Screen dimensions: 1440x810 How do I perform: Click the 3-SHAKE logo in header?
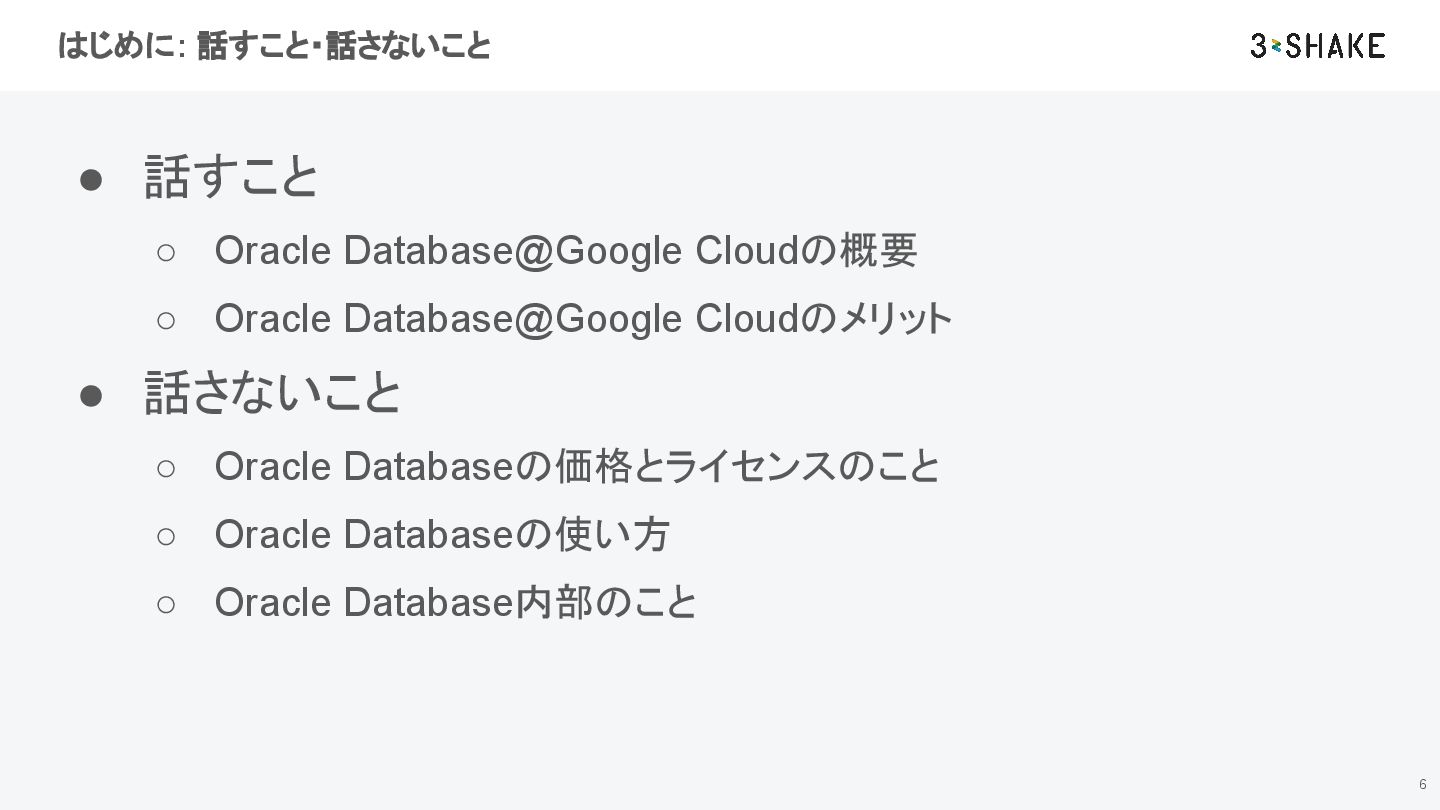[1317, 45]
